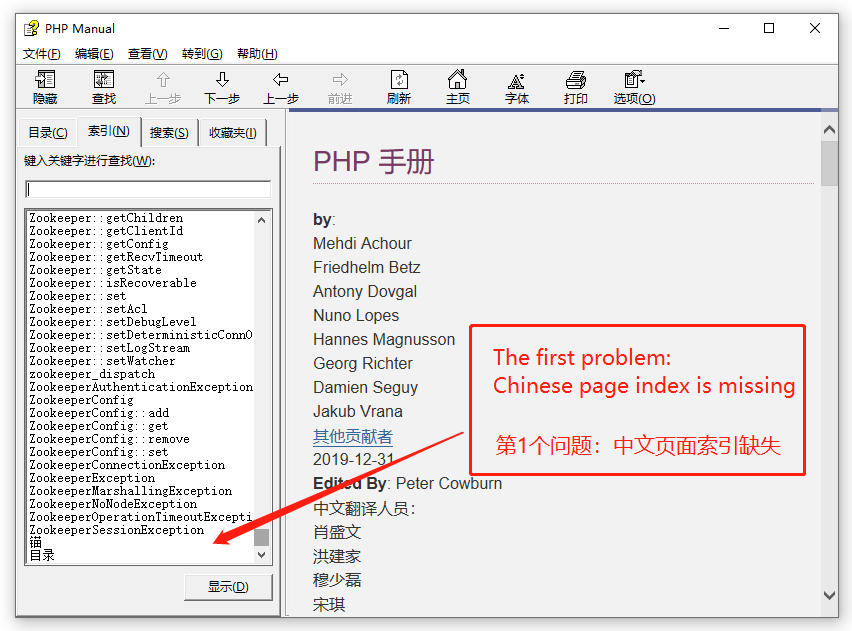Select index entry ZookeeperMarshallingException

[x=130, y=491]
